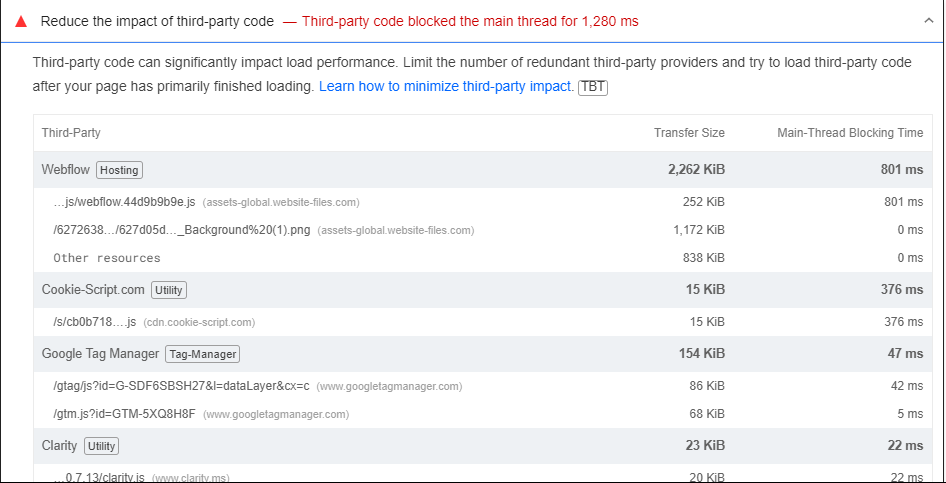Click the Utility tag beside Clarity
This screenshot has height=483, width=946.
pyautogui.click(x=101, y=446)
